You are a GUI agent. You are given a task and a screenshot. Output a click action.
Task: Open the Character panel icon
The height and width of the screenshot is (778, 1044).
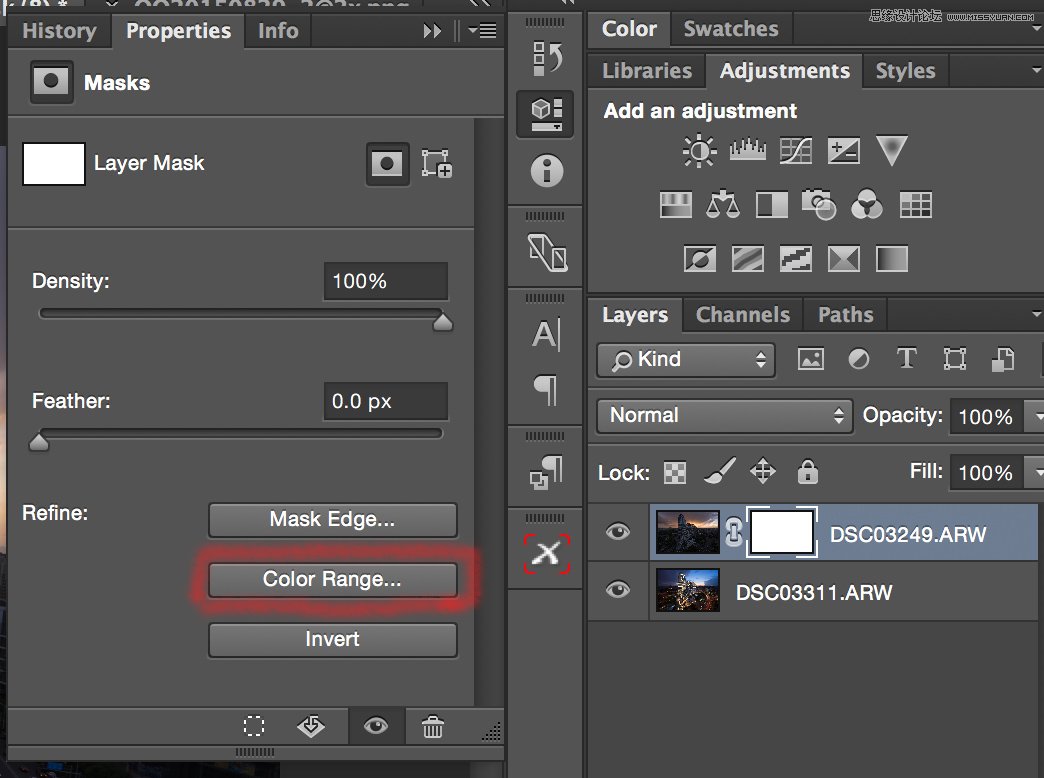point(546,334)
